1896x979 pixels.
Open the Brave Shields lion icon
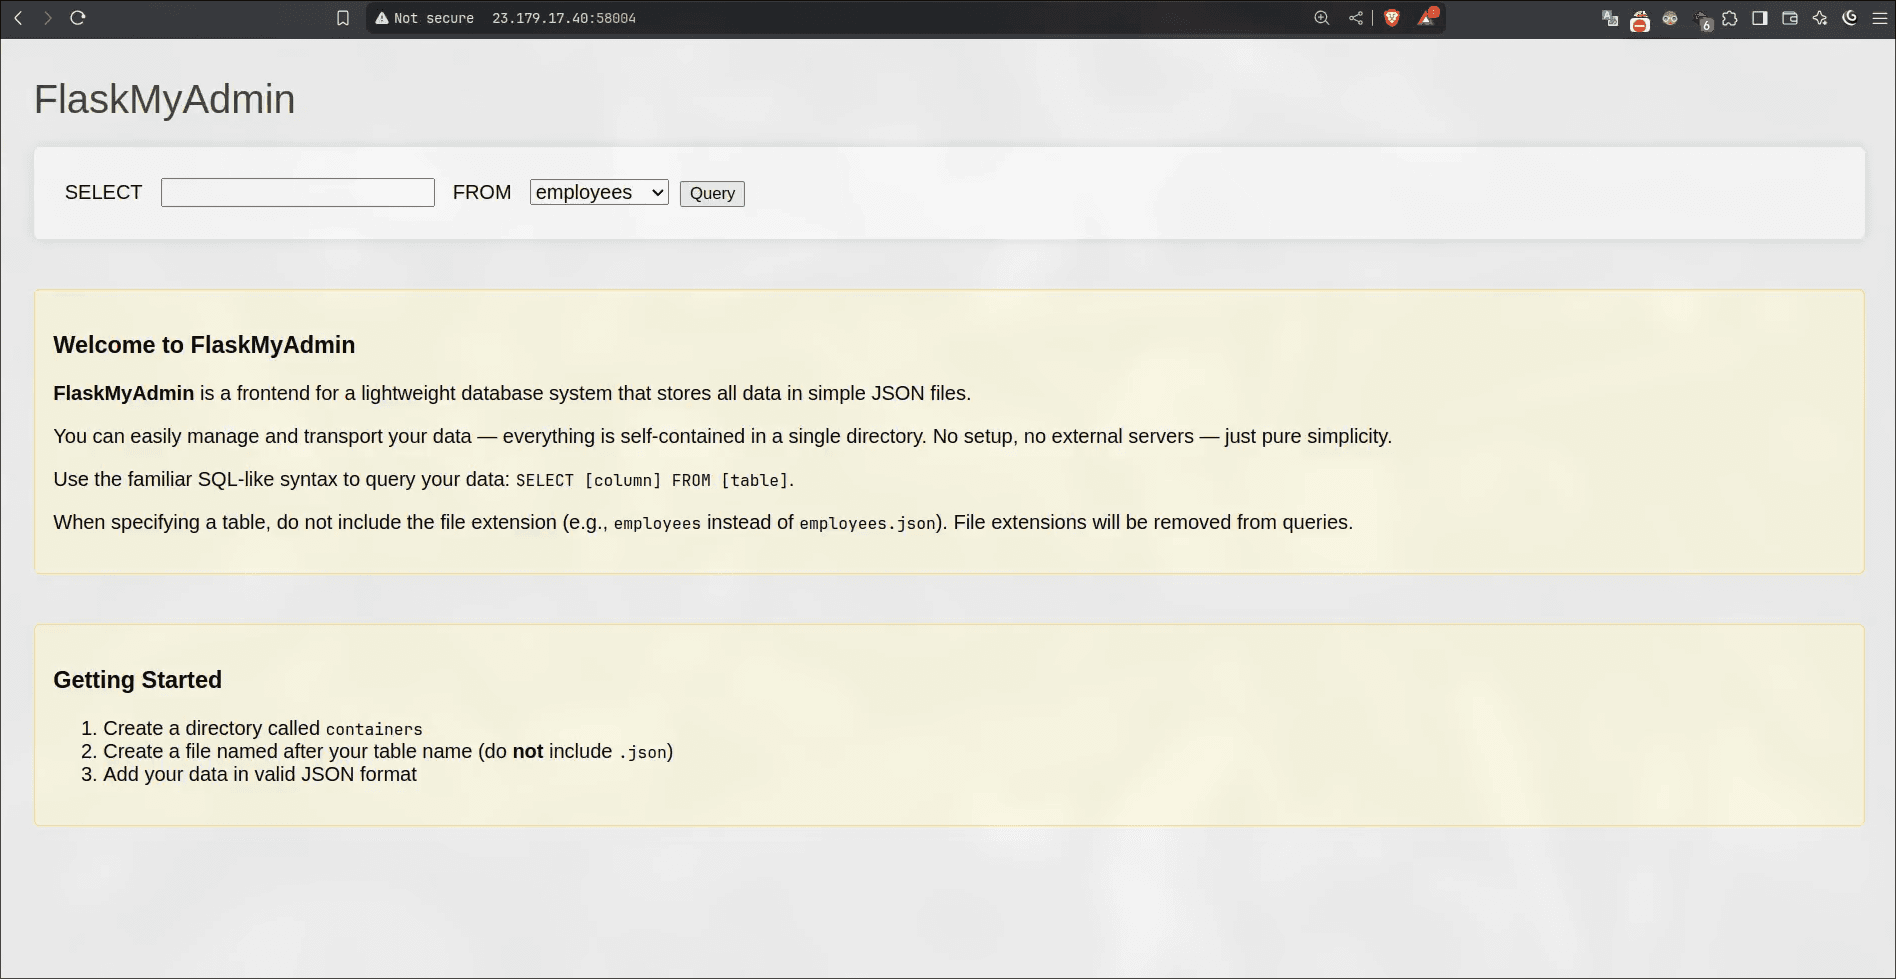[x=1391, y=17]
